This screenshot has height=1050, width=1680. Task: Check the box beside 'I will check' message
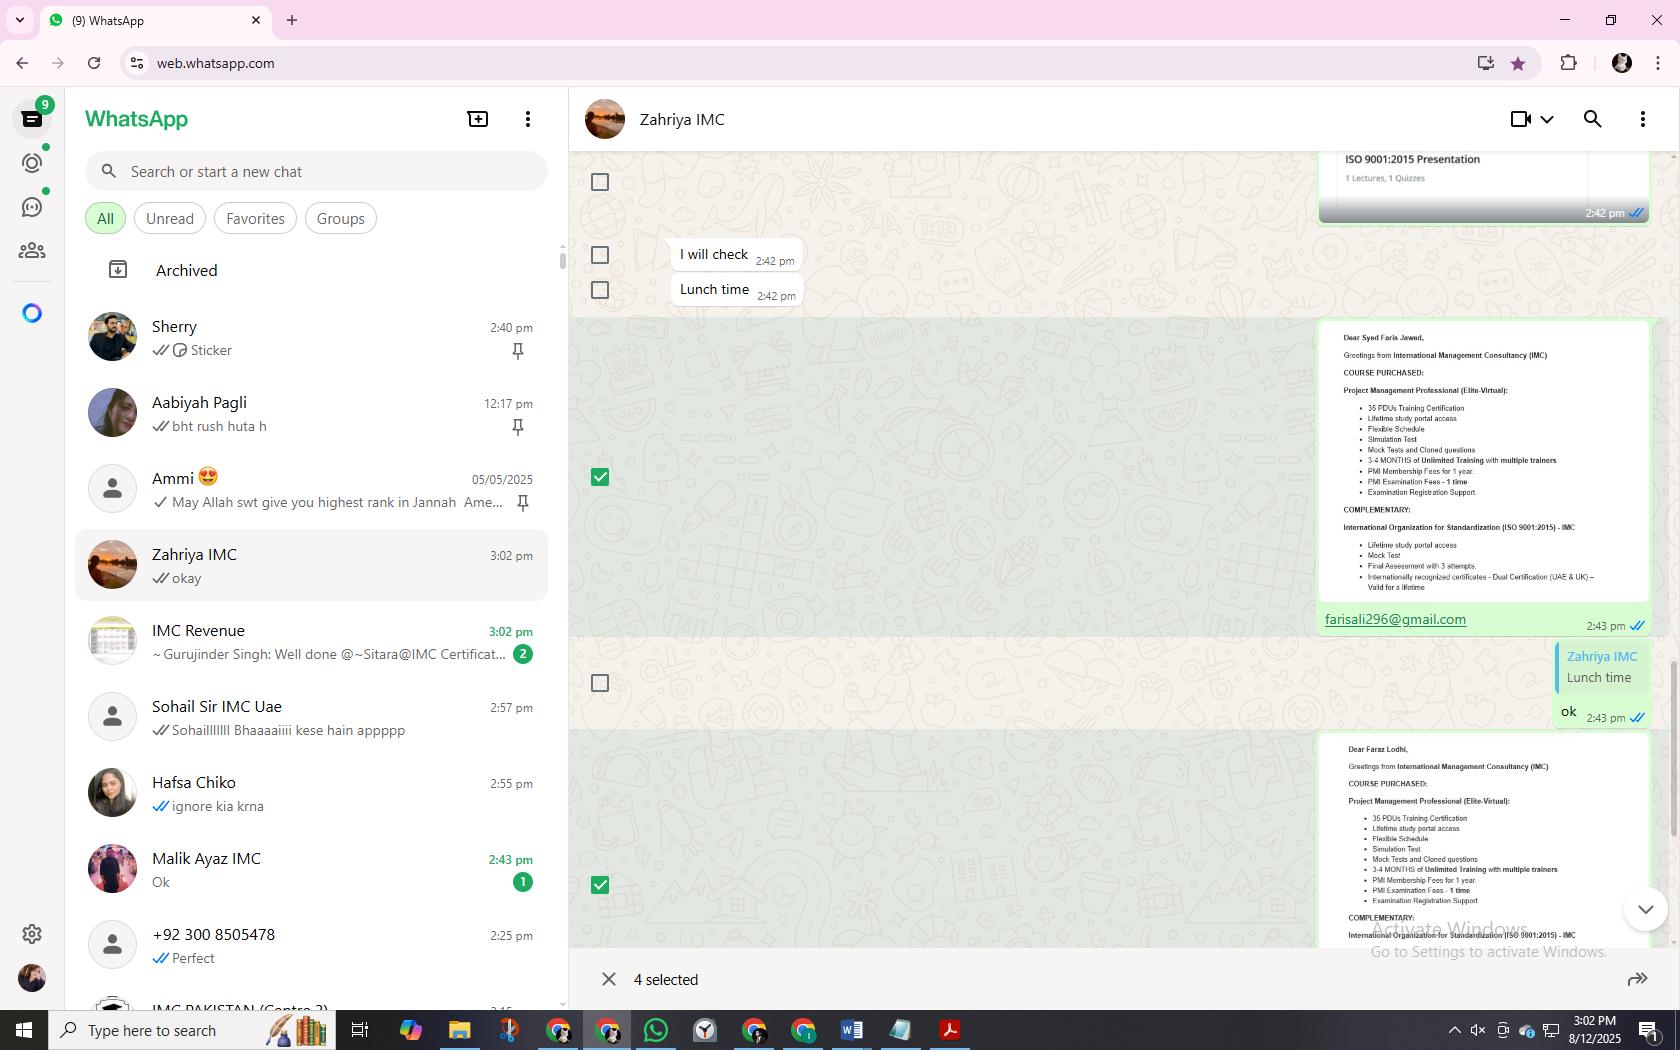click(600, 255)
